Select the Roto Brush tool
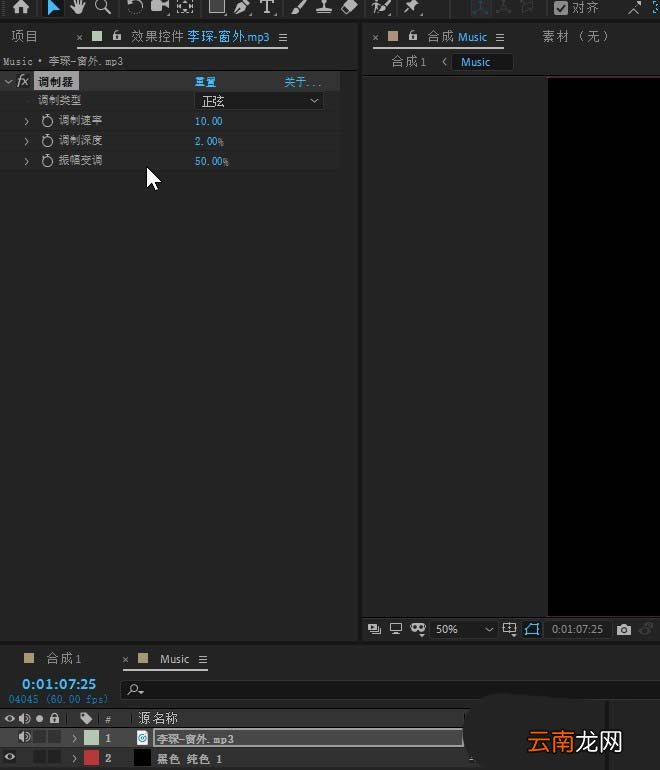 tap(381, 6)
